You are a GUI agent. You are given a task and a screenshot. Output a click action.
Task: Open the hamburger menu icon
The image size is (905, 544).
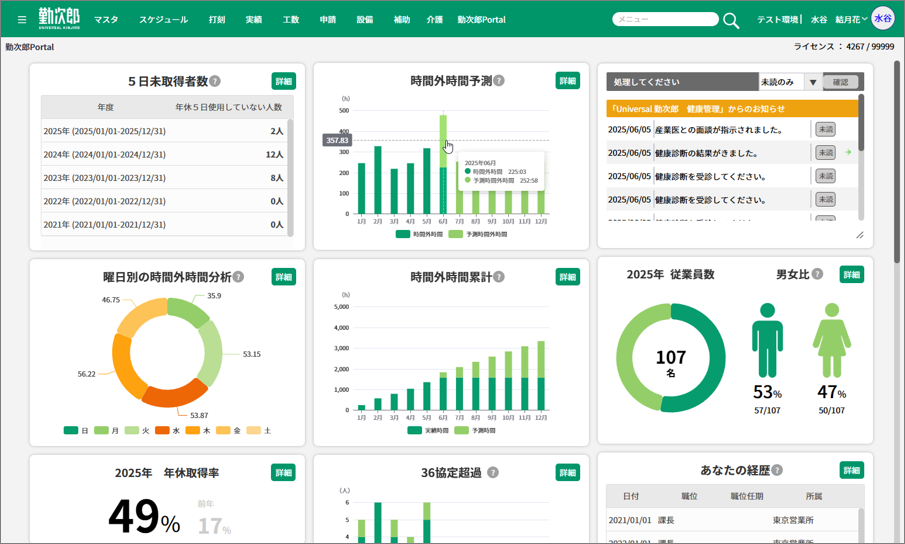point(22,20)
